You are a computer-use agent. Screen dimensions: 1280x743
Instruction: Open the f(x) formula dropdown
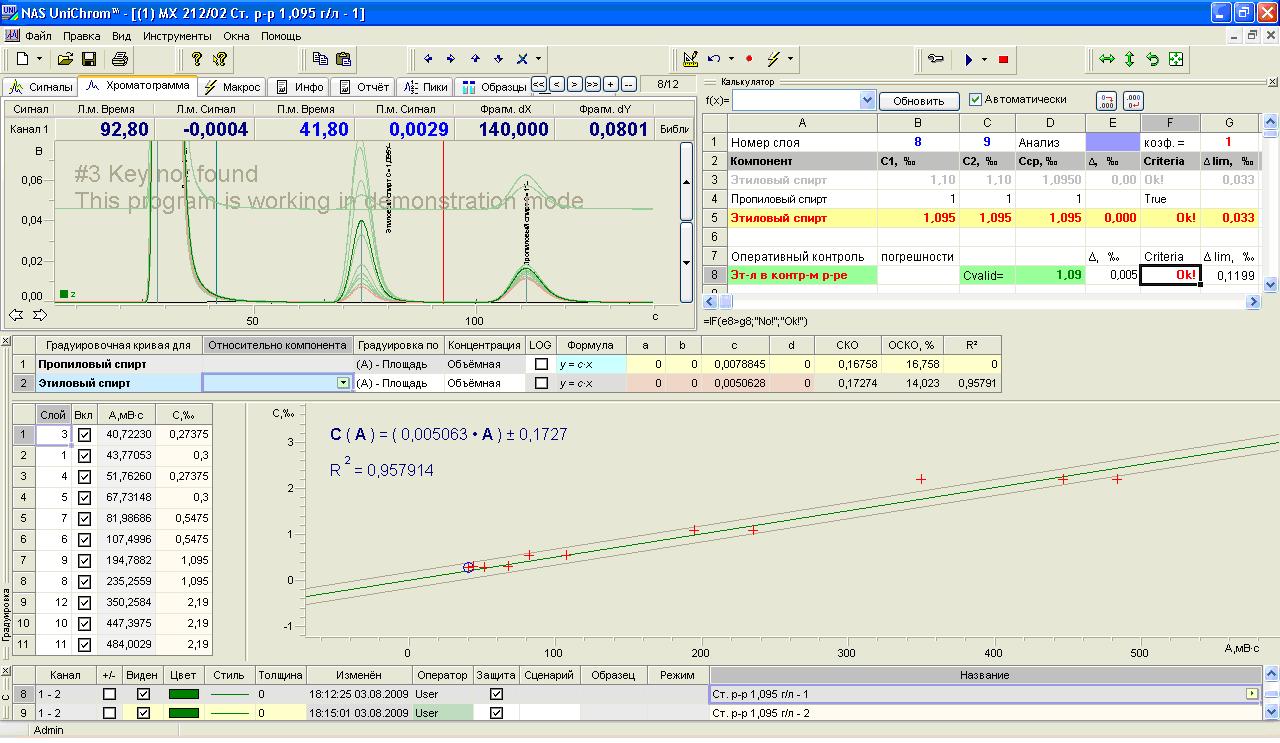pyautogui.click(x=867, y=100)
